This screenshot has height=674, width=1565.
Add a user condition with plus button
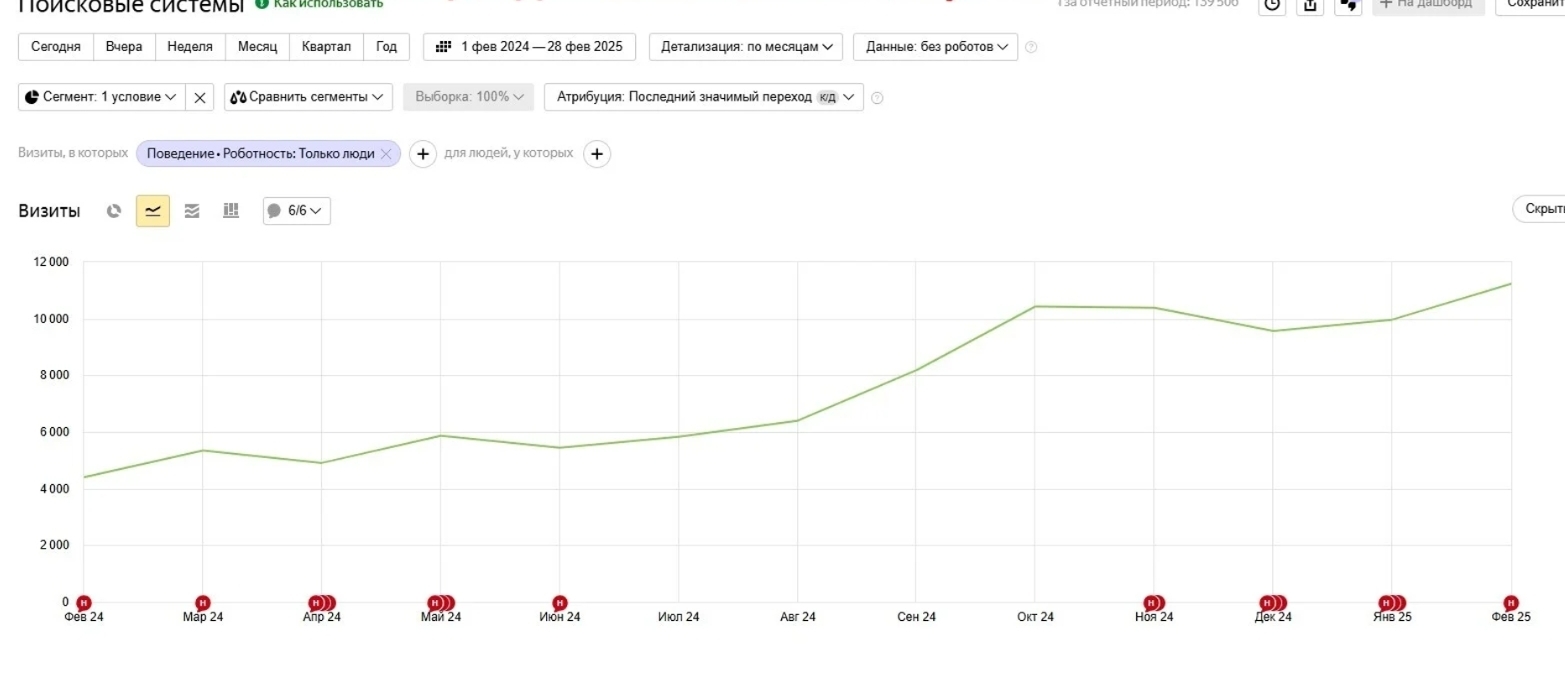(597, 154)
